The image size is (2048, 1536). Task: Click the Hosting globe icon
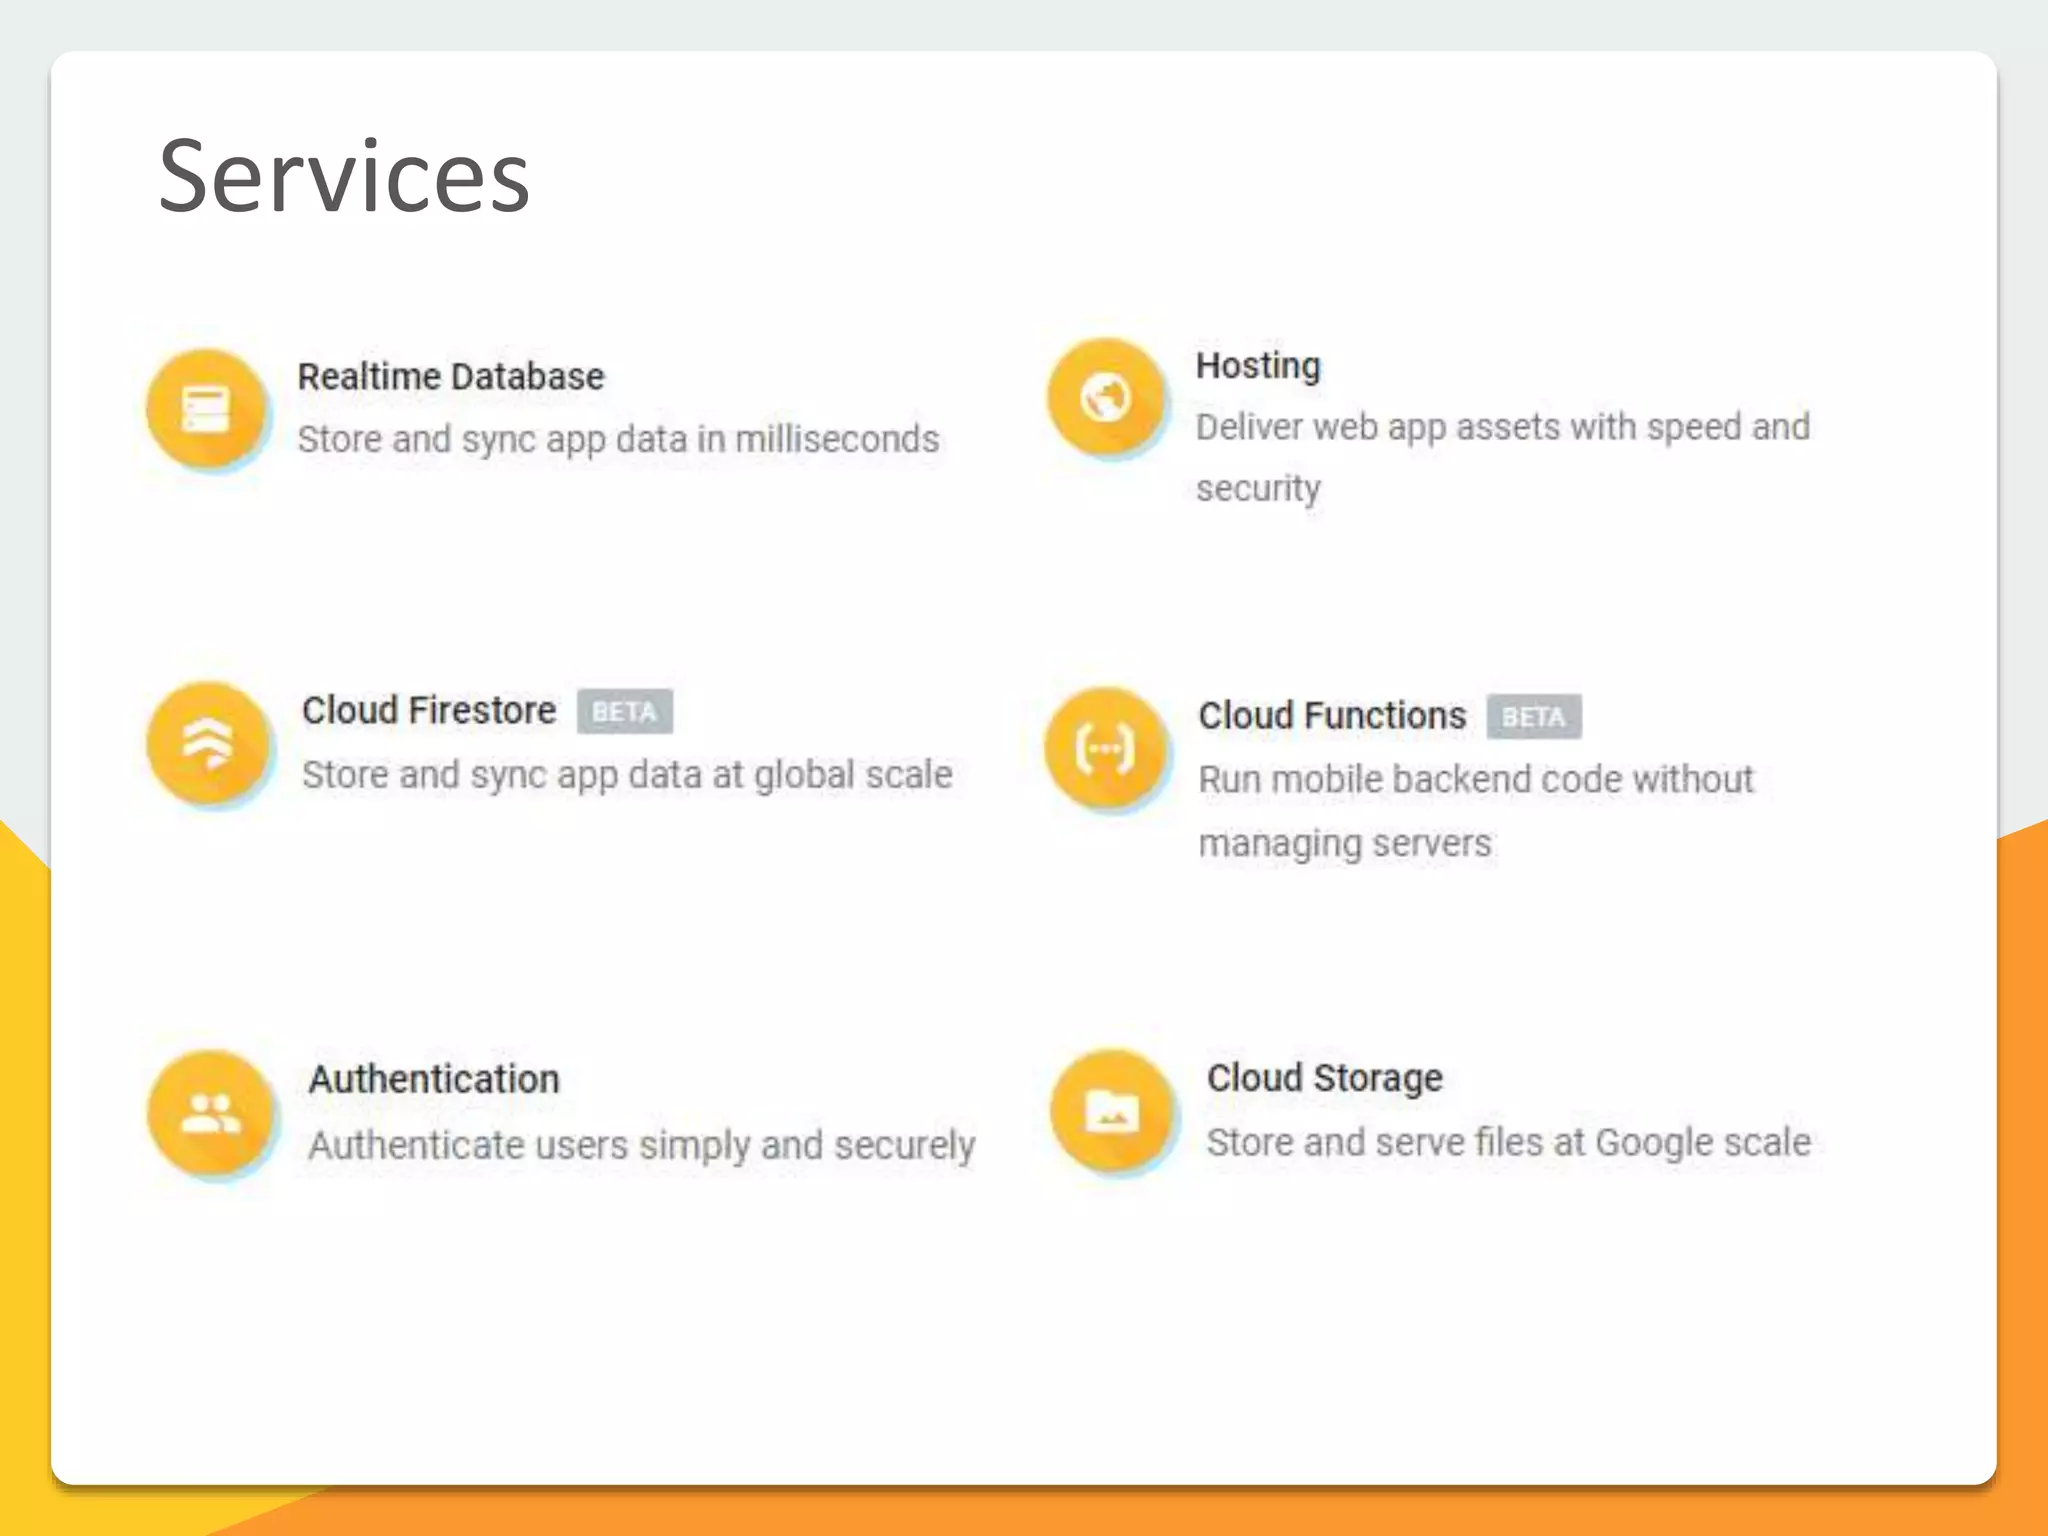pos(1105,398)
